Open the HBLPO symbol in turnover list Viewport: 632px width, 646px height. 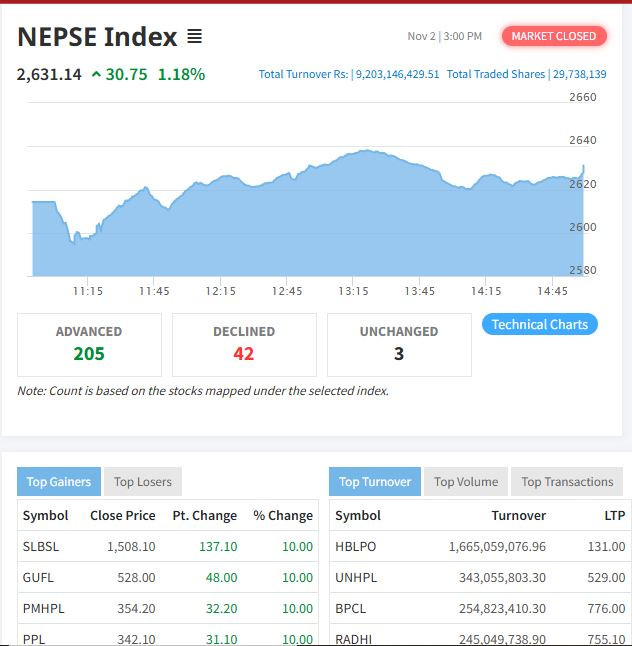click(x=354, y=547)
